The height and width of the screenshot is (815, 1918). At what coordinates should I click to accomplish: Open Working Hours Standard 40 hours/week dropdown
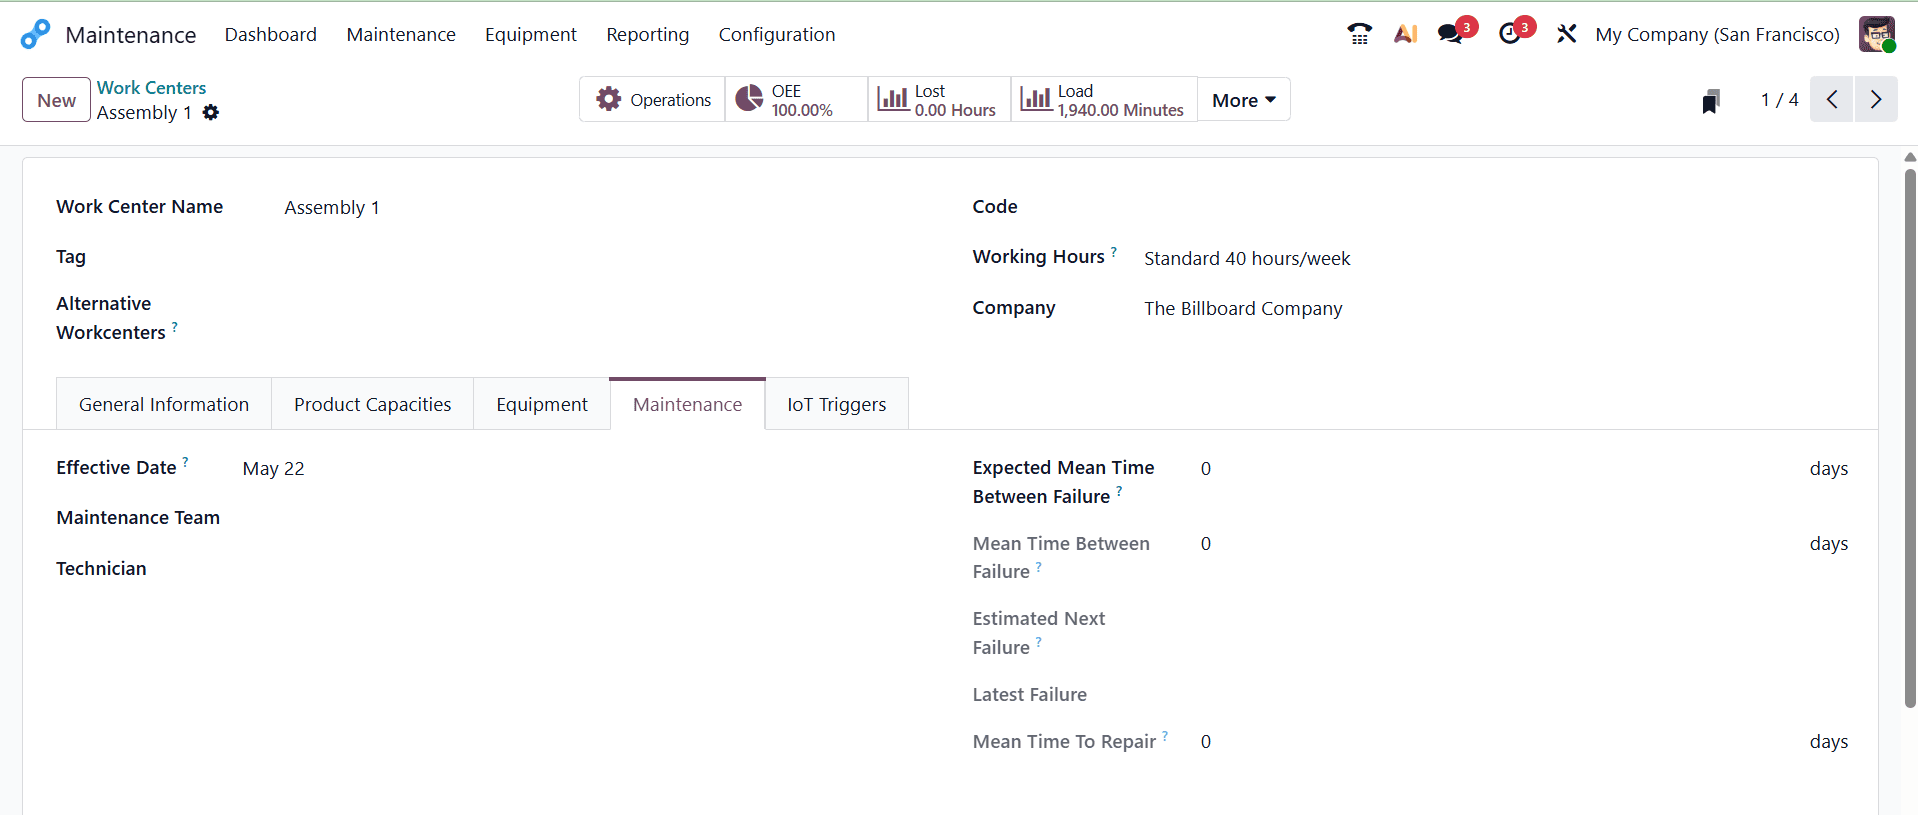tap(1495, 258)
